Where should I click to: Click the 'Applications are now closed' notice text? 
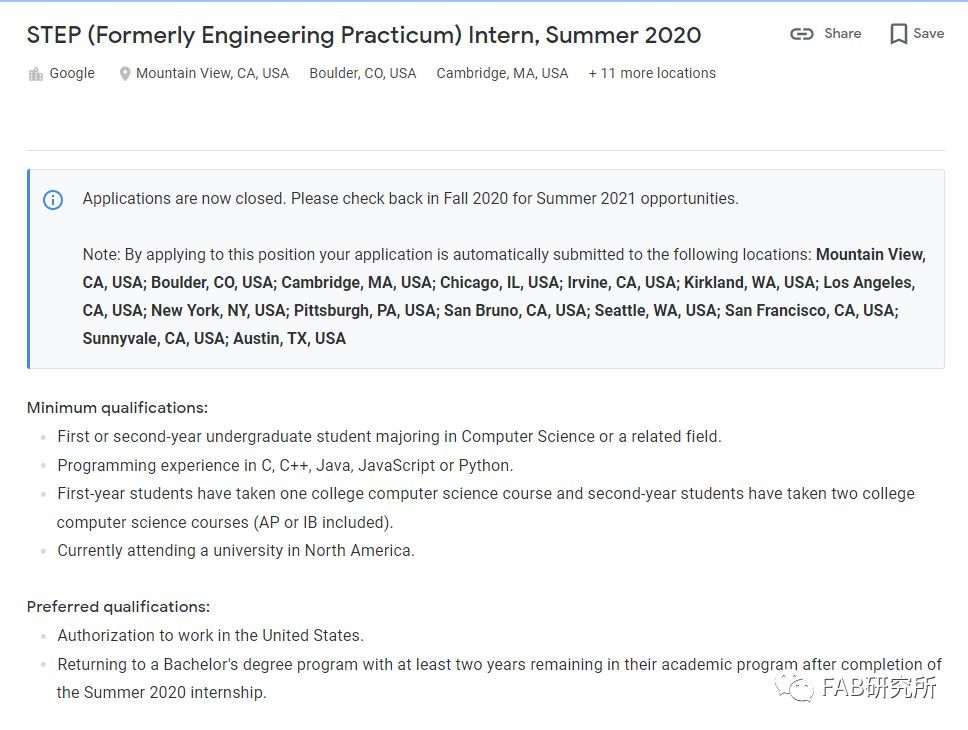tap(411, 199)
